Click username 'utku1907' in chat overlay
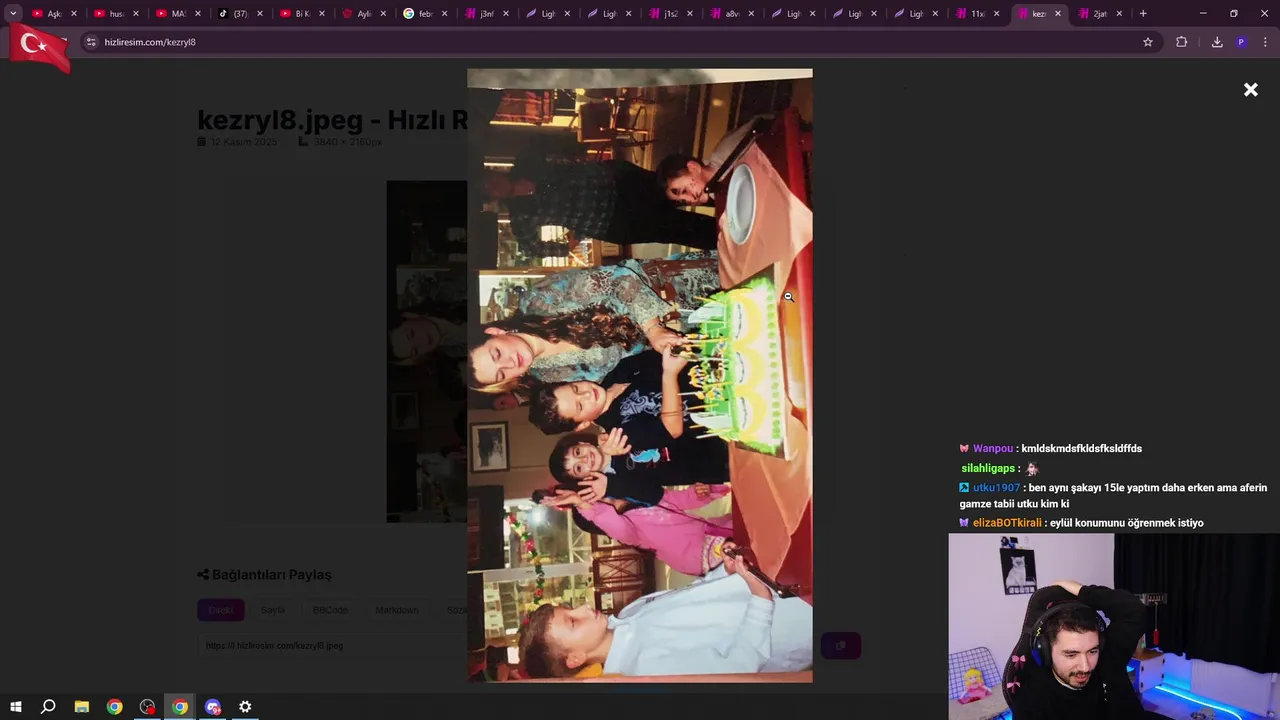This screenshot has height=720, width=1280. tap(996, 488)
